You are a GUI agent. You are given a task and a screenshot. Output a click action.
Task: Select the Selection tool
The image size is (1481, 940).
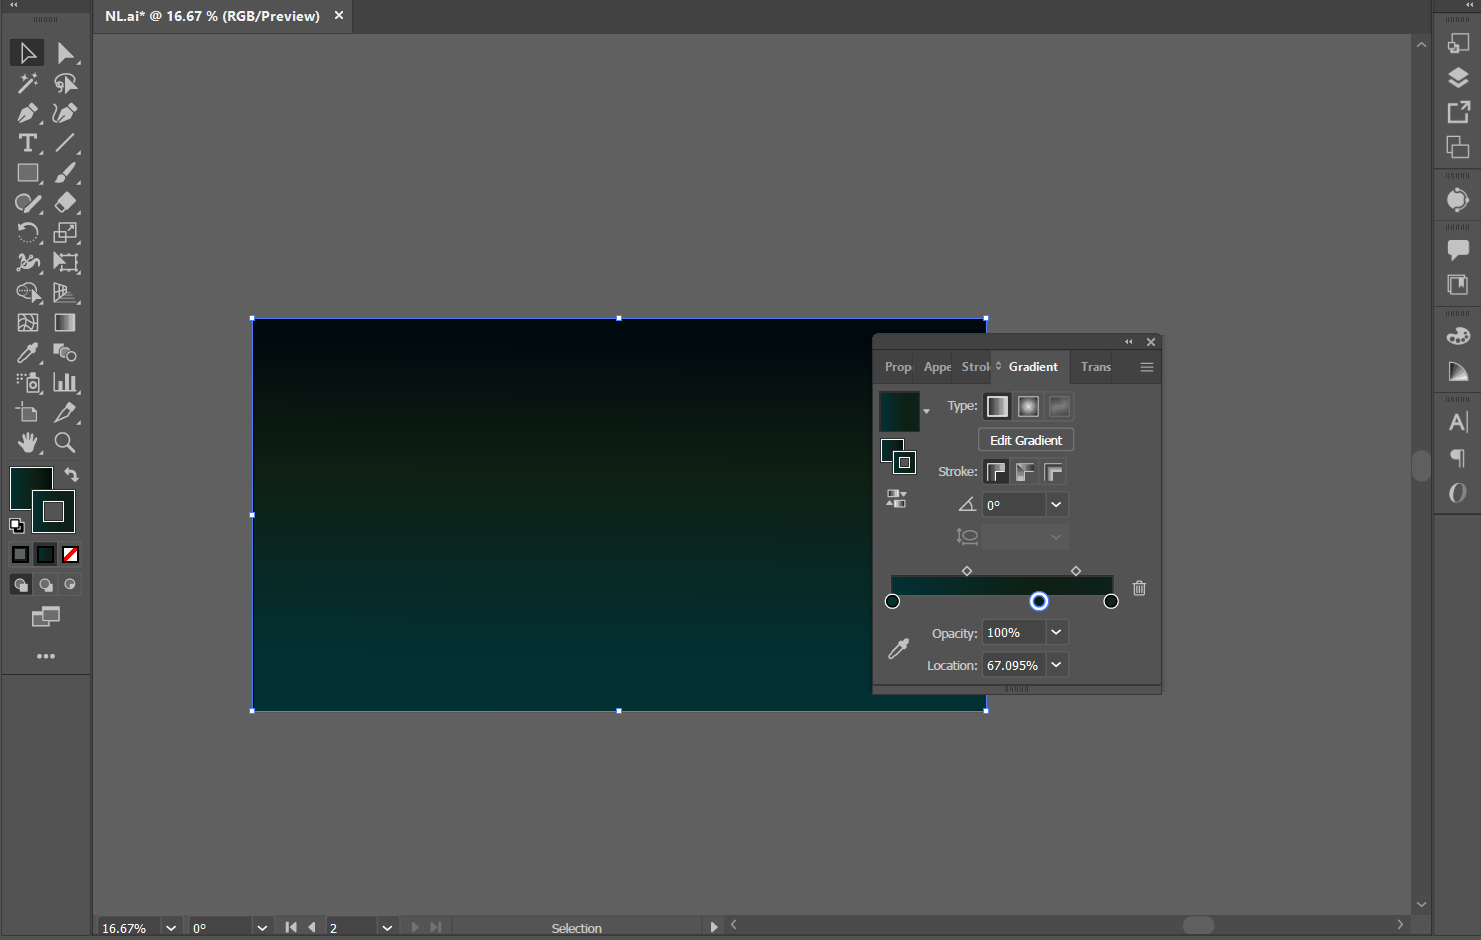(x=27, y=53)
